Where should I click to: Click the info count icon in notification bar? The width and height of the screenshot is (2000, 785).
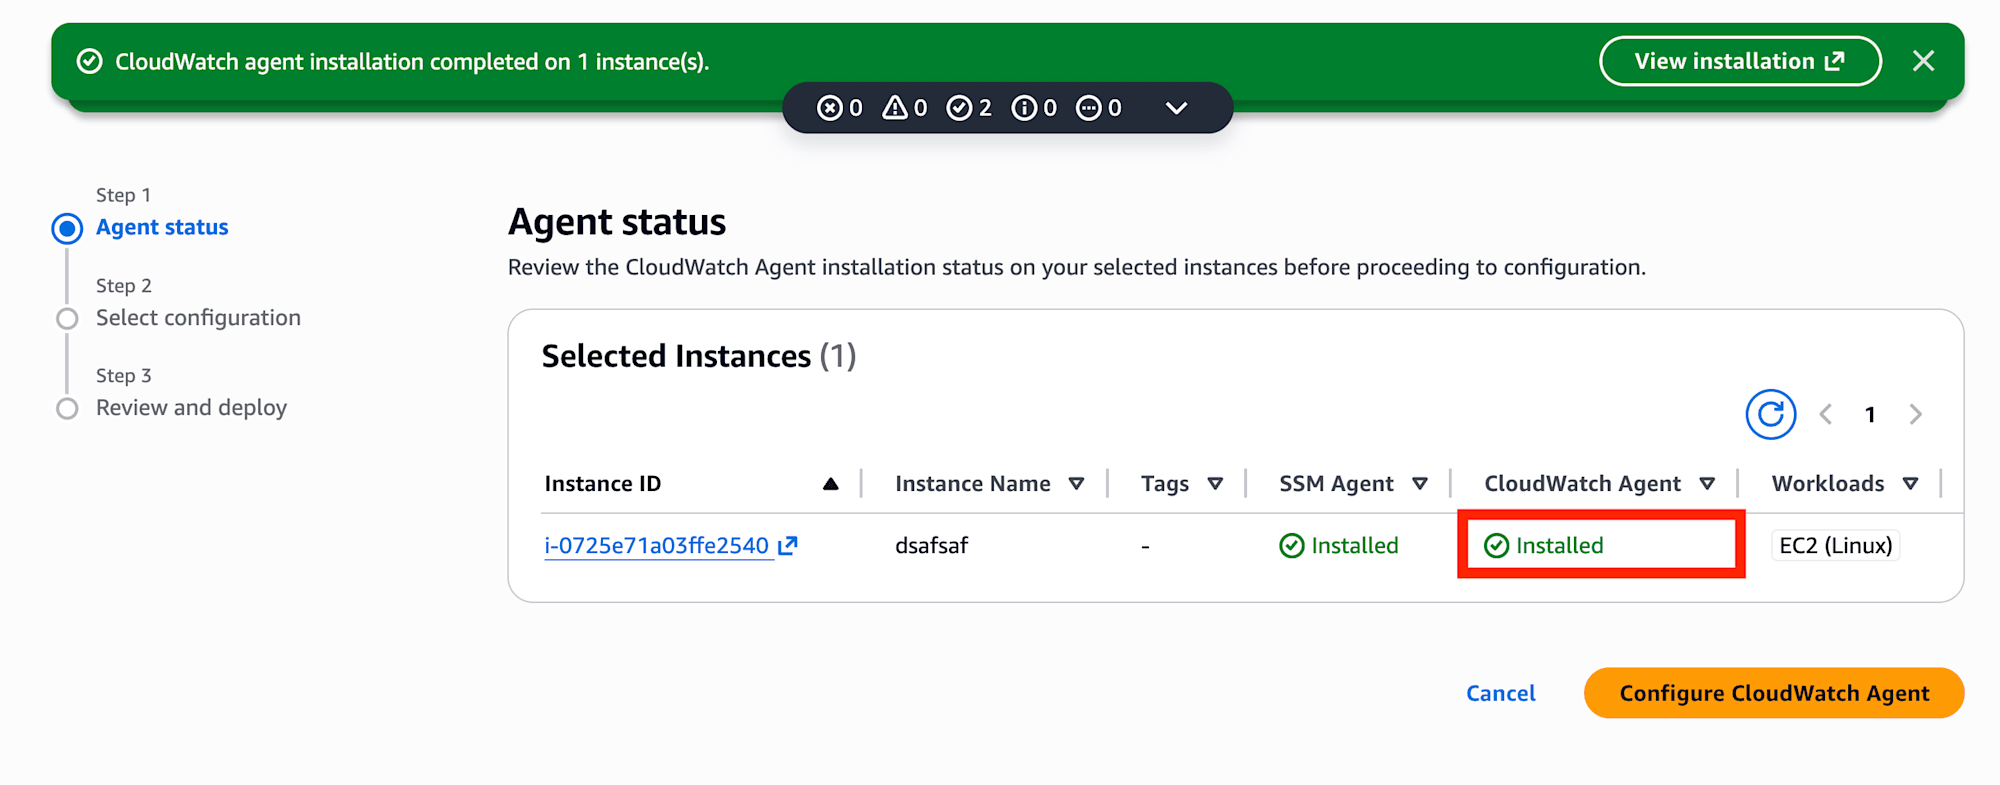coord(1034,108)
